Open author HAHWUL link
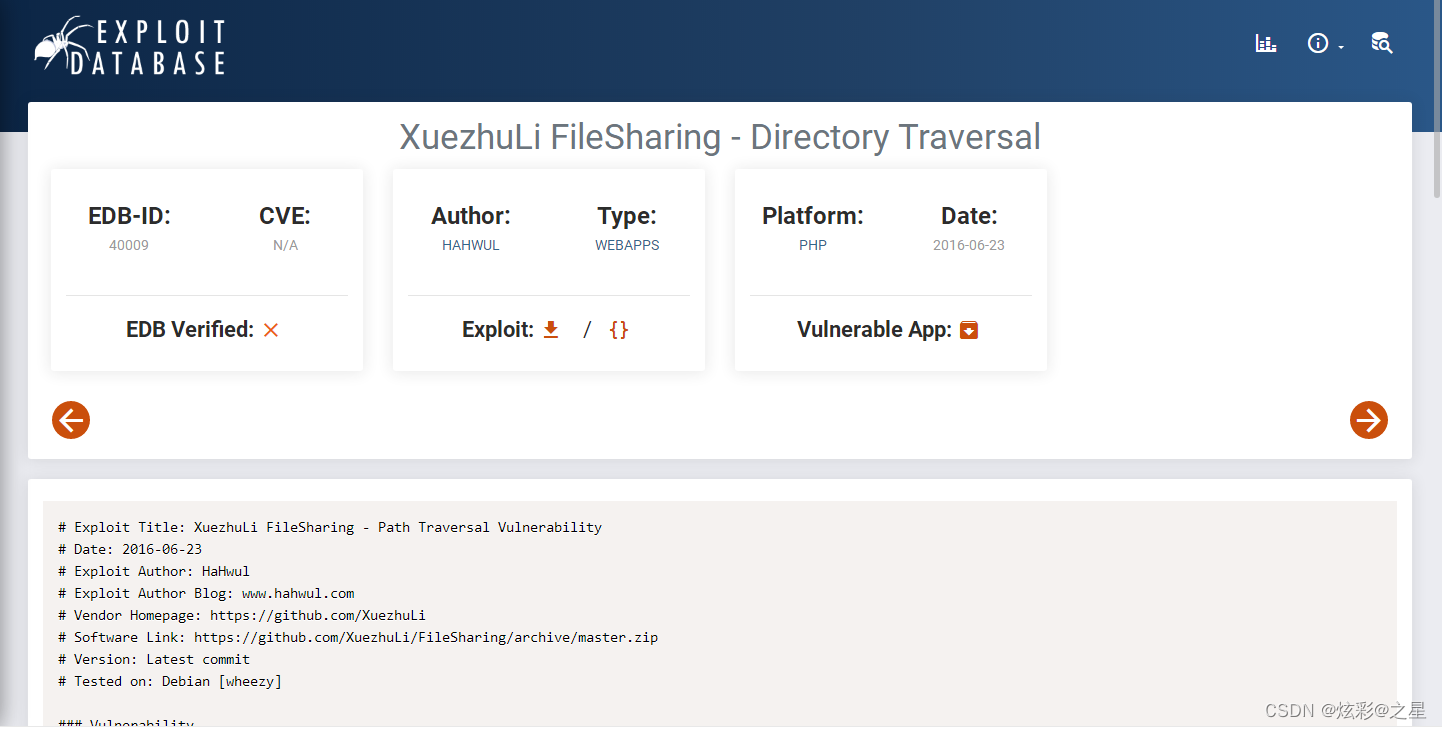Image resolution: width=1442 pixels, height=730 pixels. point(471,245)
